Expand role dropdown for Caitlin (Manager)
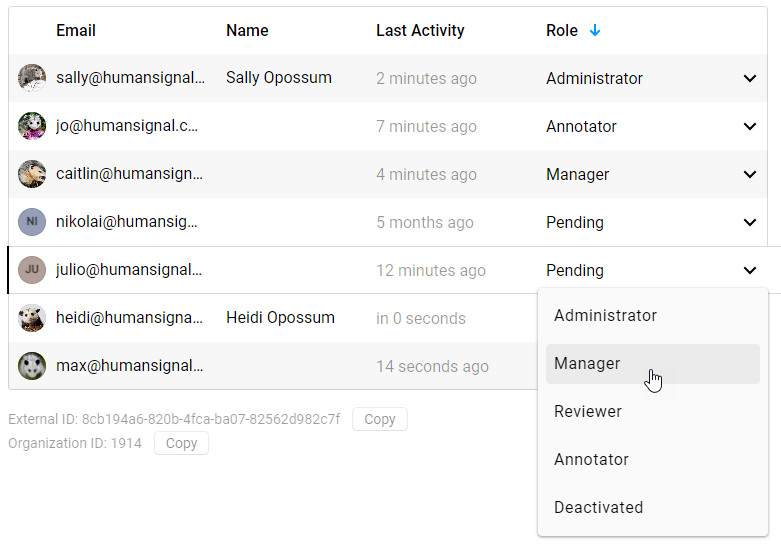This screenshot has width=781, height=553. [750, 174]
